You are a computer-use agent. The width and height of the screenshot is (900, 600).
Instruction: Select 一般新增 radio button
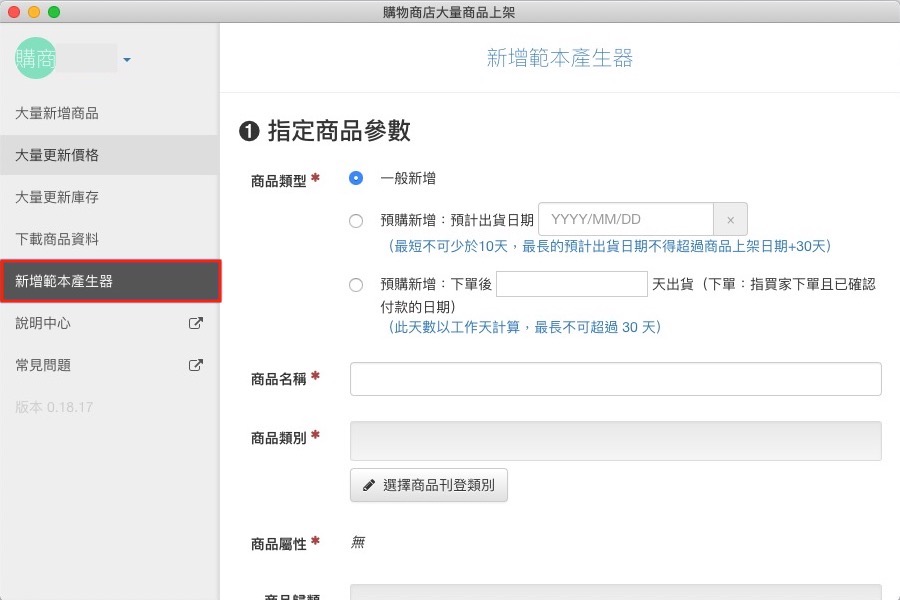coord(356,178)
